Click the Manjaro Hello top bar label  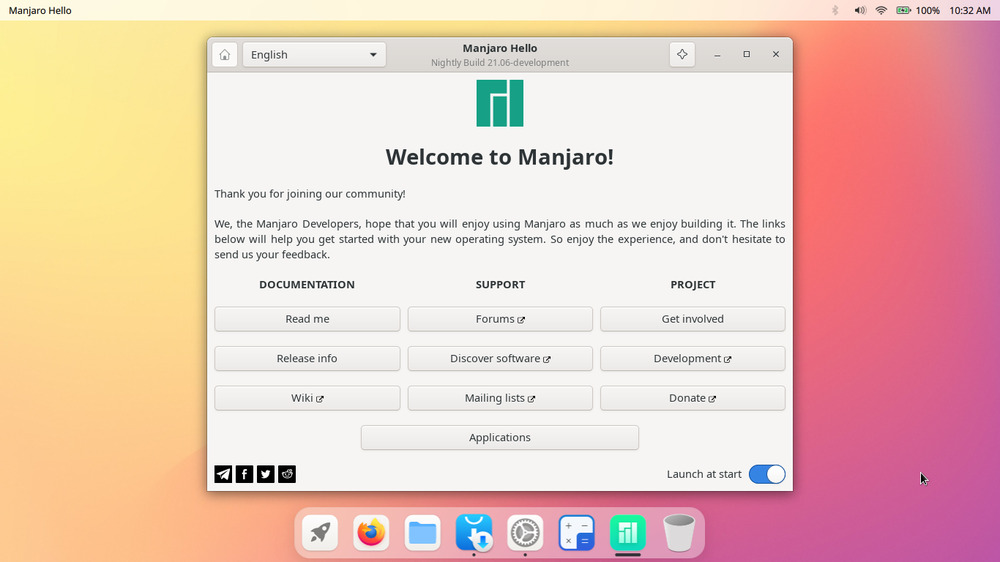pyautogui.click(x=40, y=10)
